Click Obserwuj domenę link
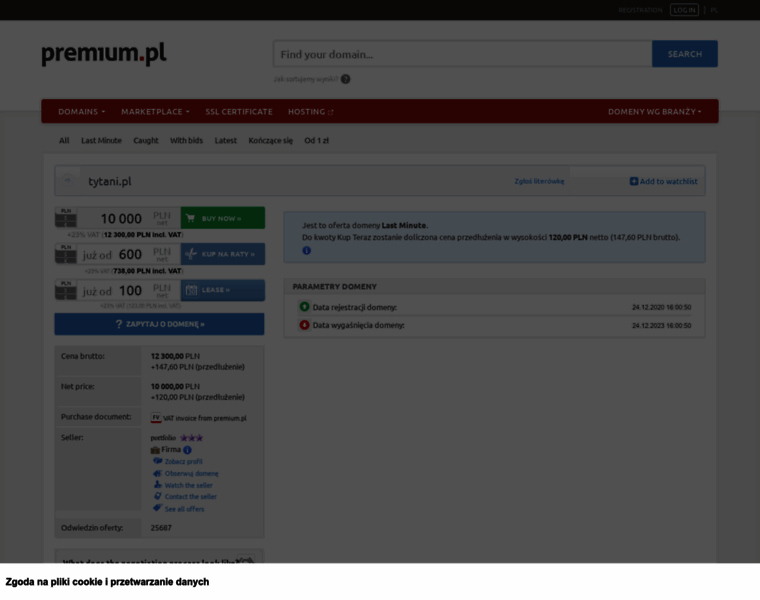Viewport: 760px width, 600px height. pyautogui.click(x=192, y=474)
